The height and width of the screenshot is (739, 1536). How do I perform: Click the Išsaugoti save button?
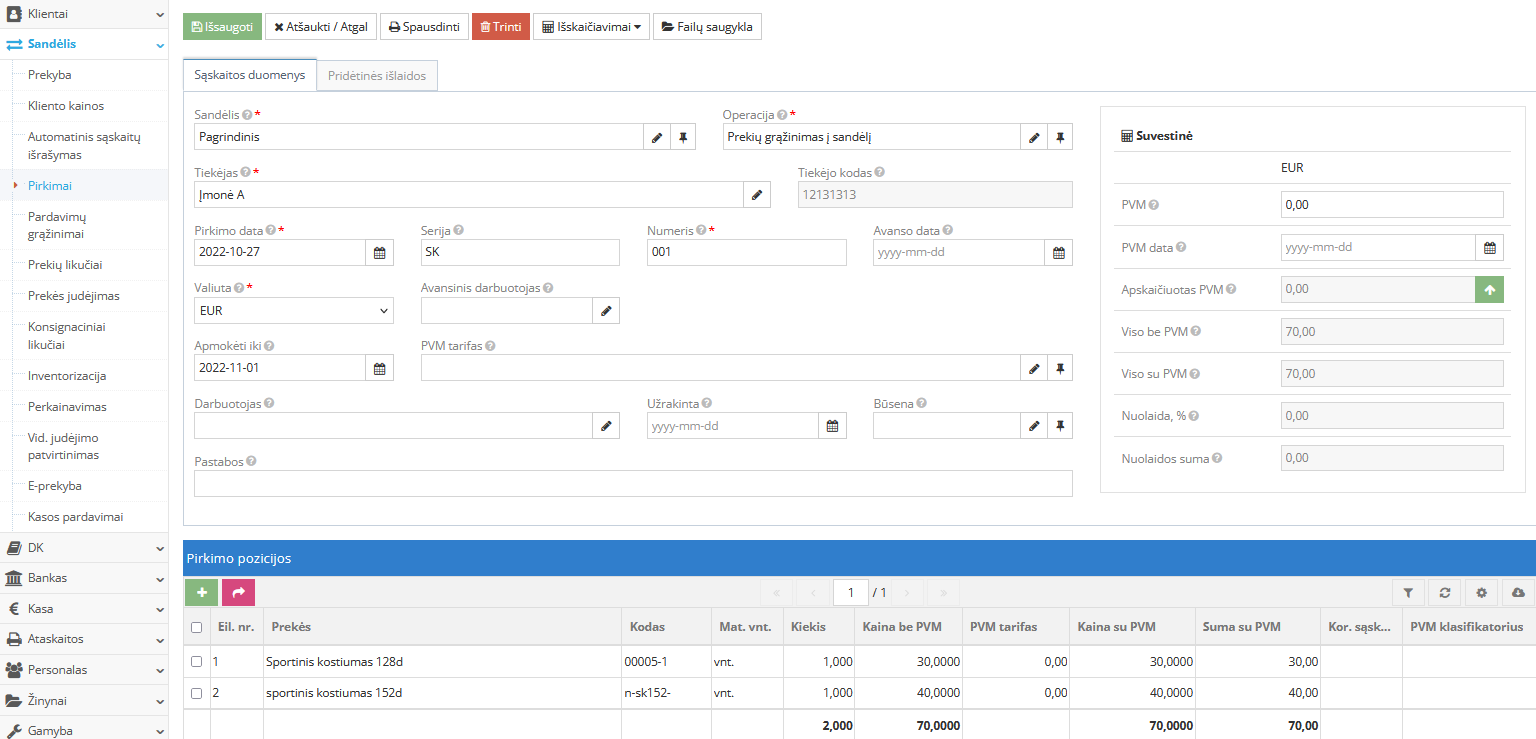222,27
